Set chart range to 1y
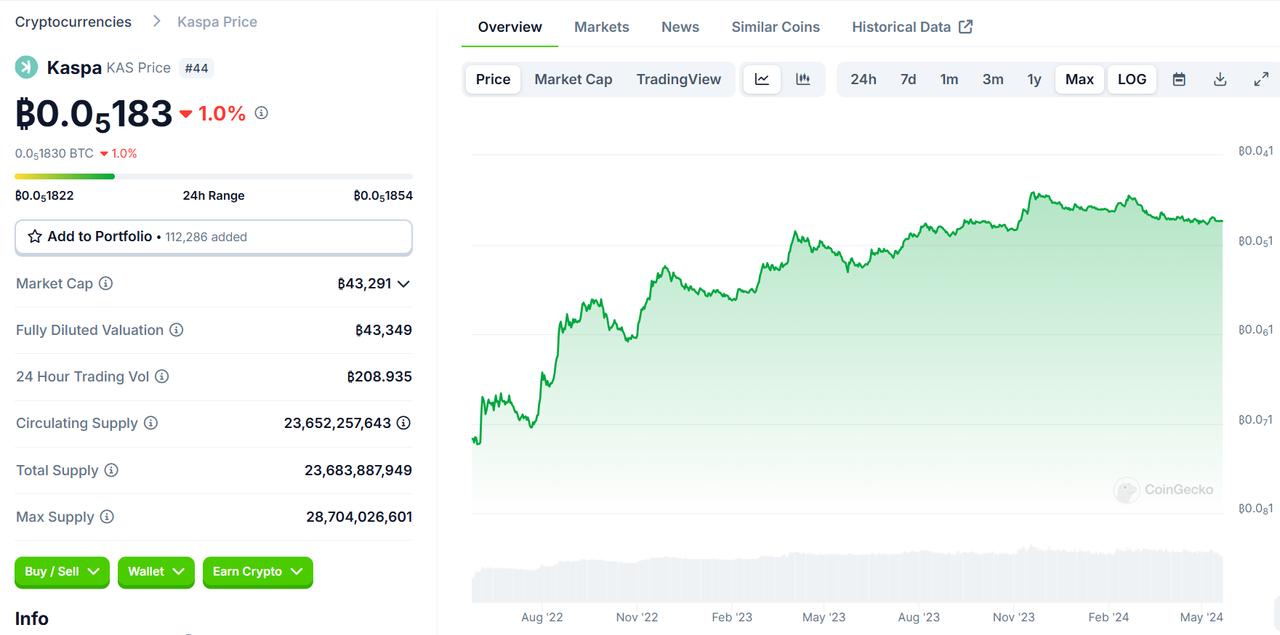 (1034, 79)
